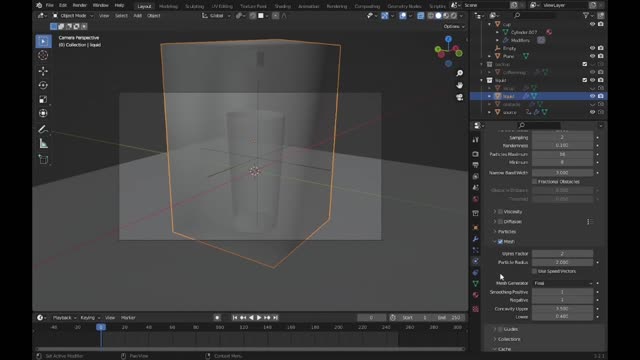
Task: Open the Keying popover in timeline
Action: click(x=90, y=318)
